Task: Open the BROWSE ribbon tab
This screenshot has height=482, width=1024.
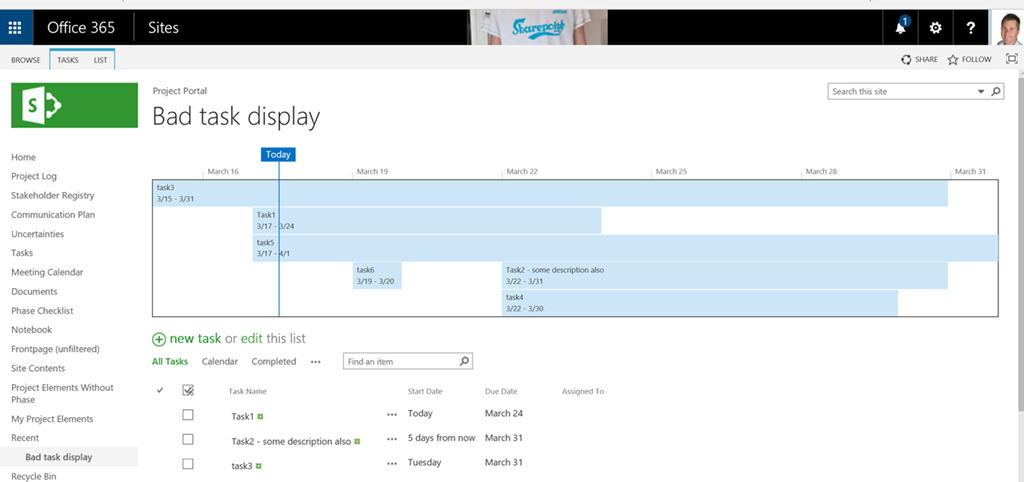Action: click(x=26, y=60)
